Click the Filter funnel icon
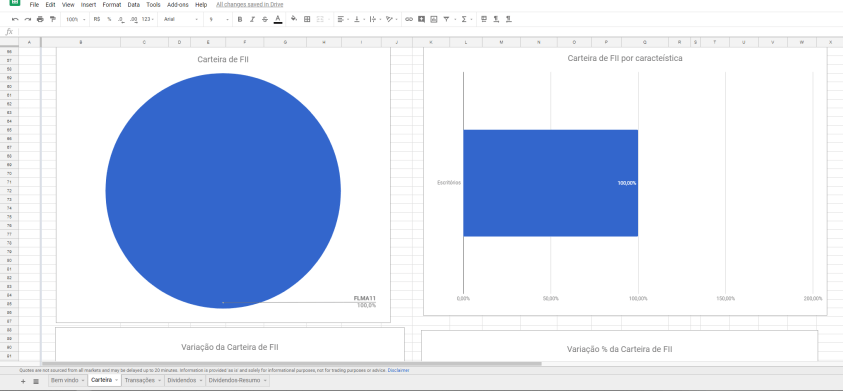The width and height of the screenshot is (843, 391). pos(446,19)
